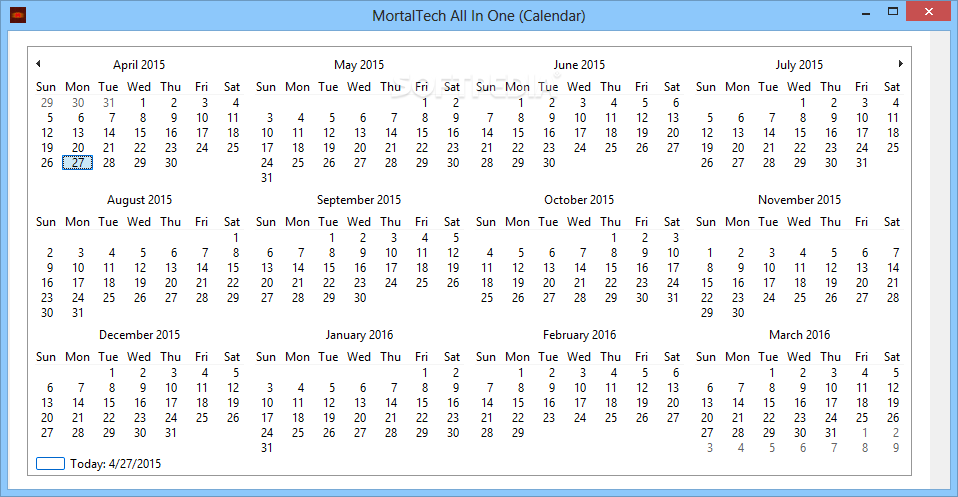Viewport: 958px width, 497px height.
Task: Select grayed April 9 in March 2016 grid
Action: 896,448
